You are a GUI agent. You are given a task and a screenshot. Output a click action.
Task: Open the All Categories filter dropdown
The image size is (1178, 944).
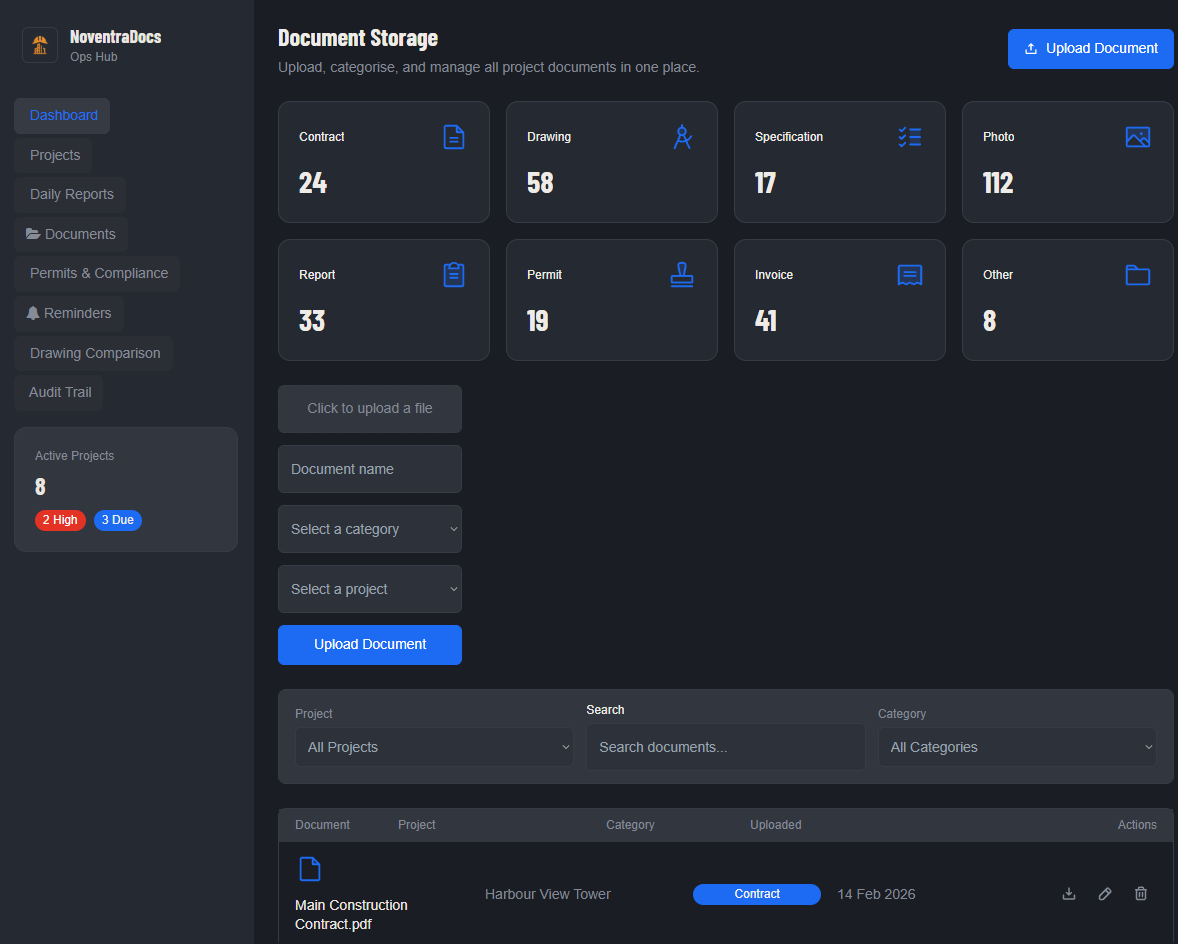pos(1017,747)
